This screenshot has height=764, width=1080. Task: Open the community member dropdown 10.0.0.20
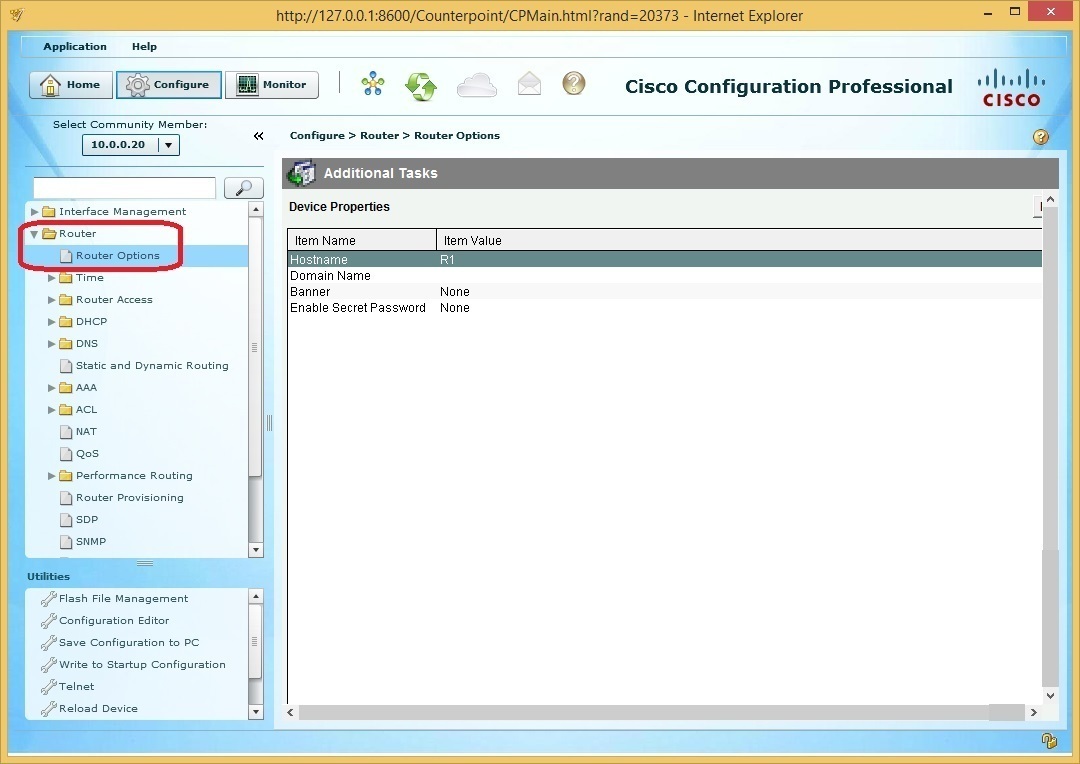(x=131, y=145)
